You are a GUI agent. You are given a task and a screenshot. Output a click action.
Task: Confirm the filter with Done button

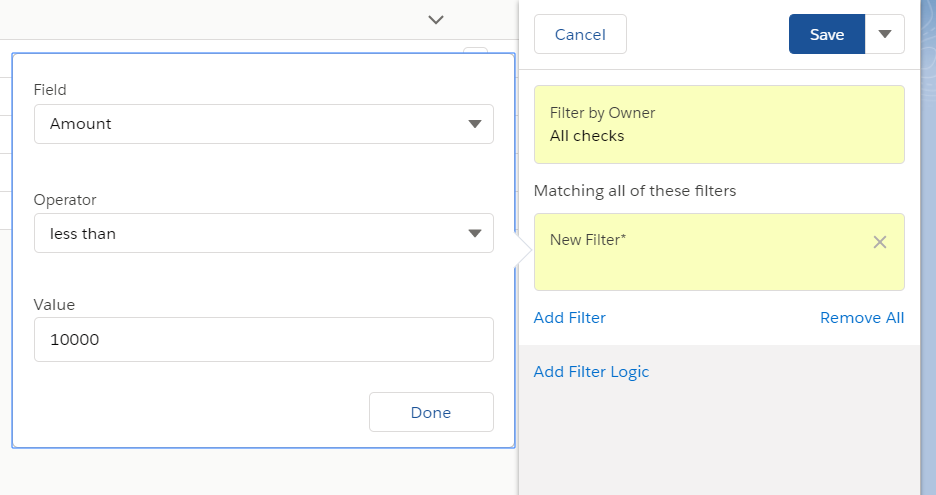[431, 412]
